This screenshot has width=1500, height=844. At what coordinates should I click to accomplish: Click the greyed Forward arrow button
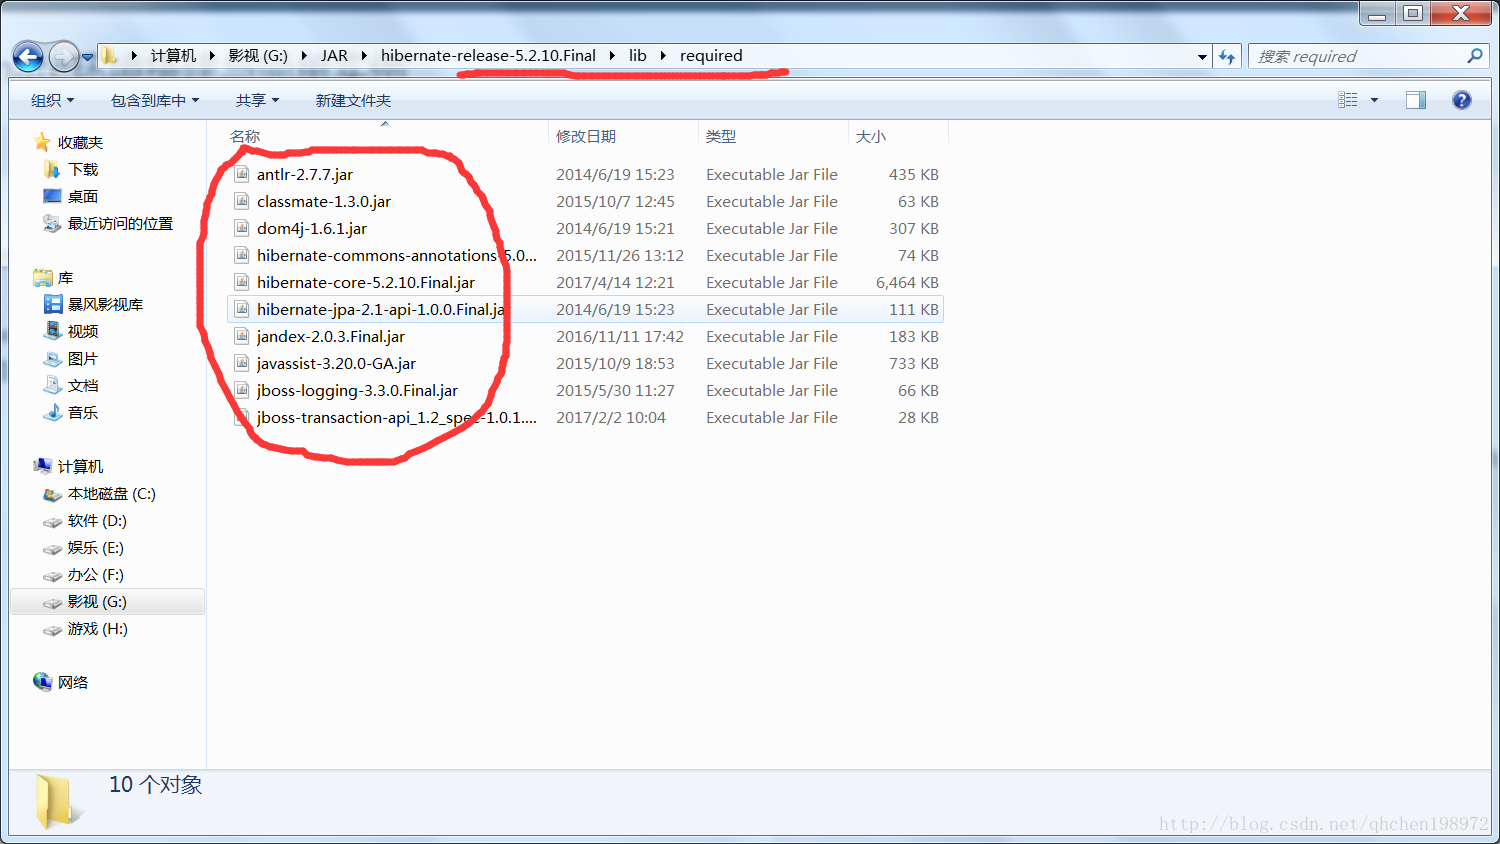tap(63, 57)
